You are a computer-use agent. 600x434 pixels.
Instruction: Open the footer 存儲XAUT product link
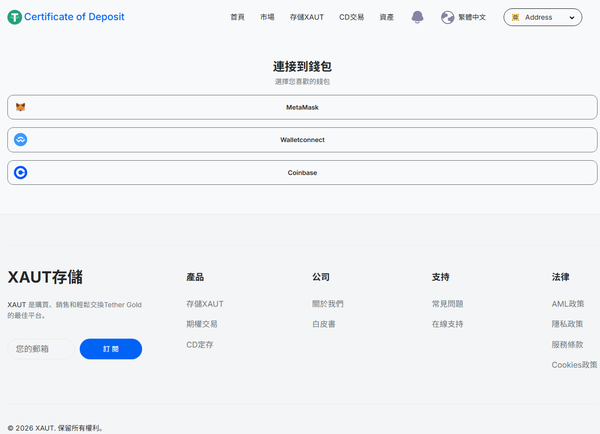(205, 304)
